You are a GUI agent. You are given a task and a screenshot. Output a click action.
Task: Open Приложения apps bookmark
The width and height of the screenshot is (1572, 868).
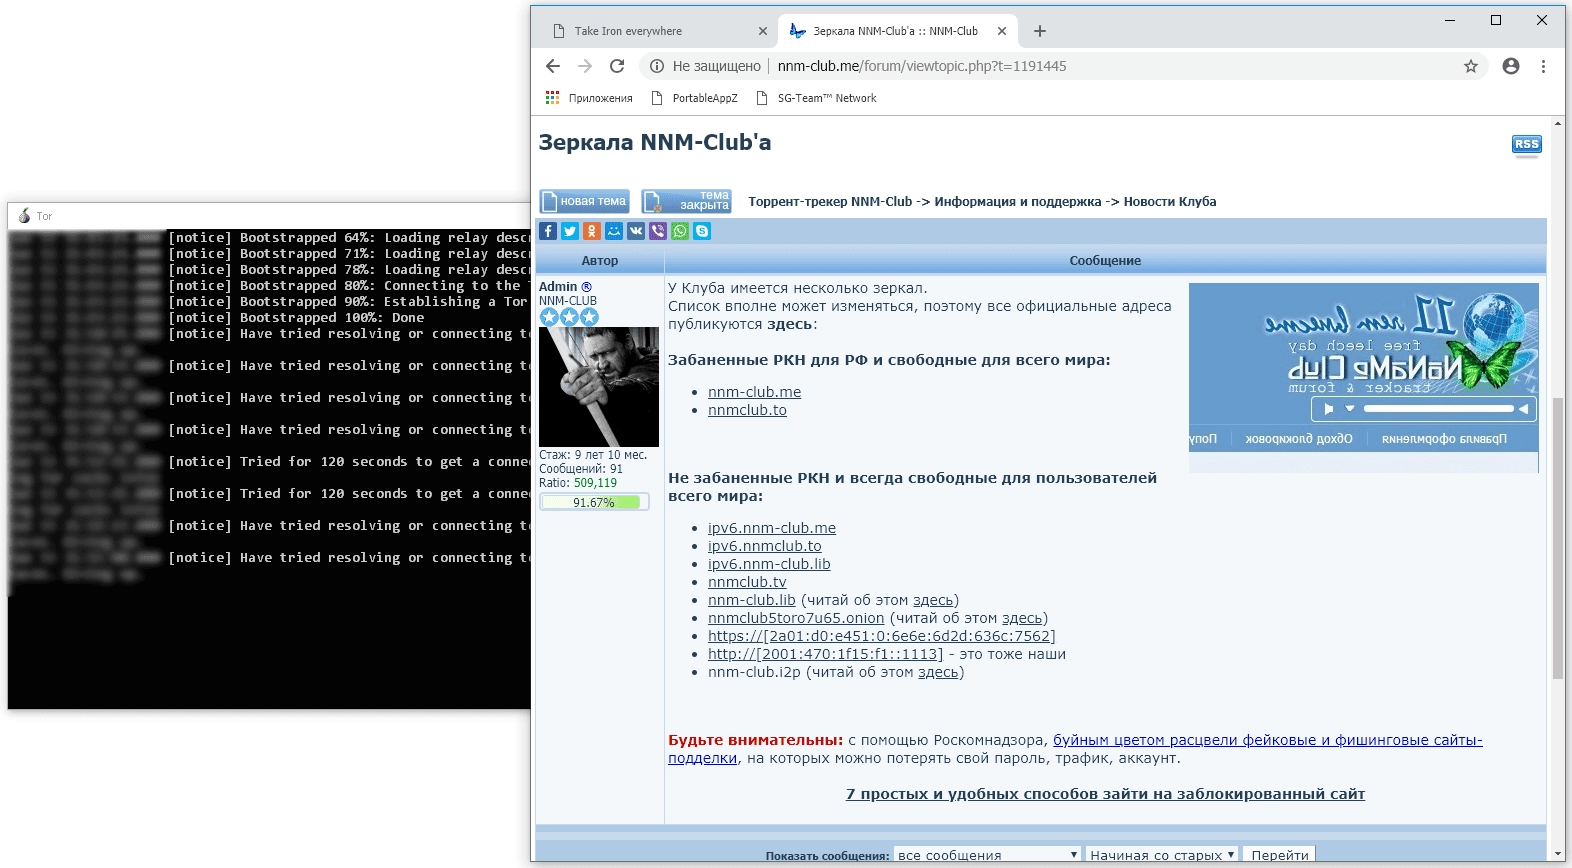(589, 98)
